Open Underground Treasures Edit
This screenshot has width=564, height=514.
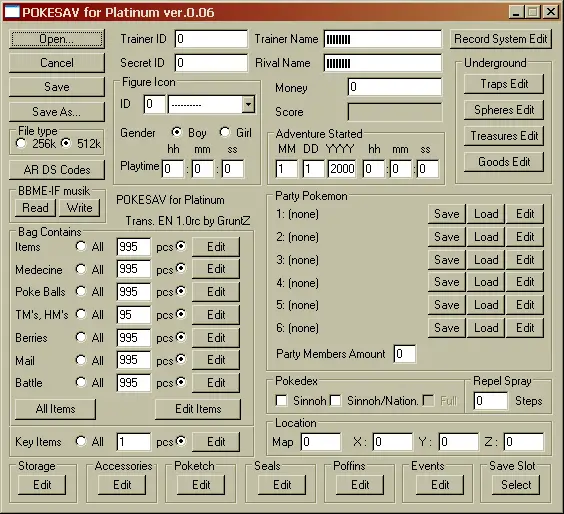(504, 136)
